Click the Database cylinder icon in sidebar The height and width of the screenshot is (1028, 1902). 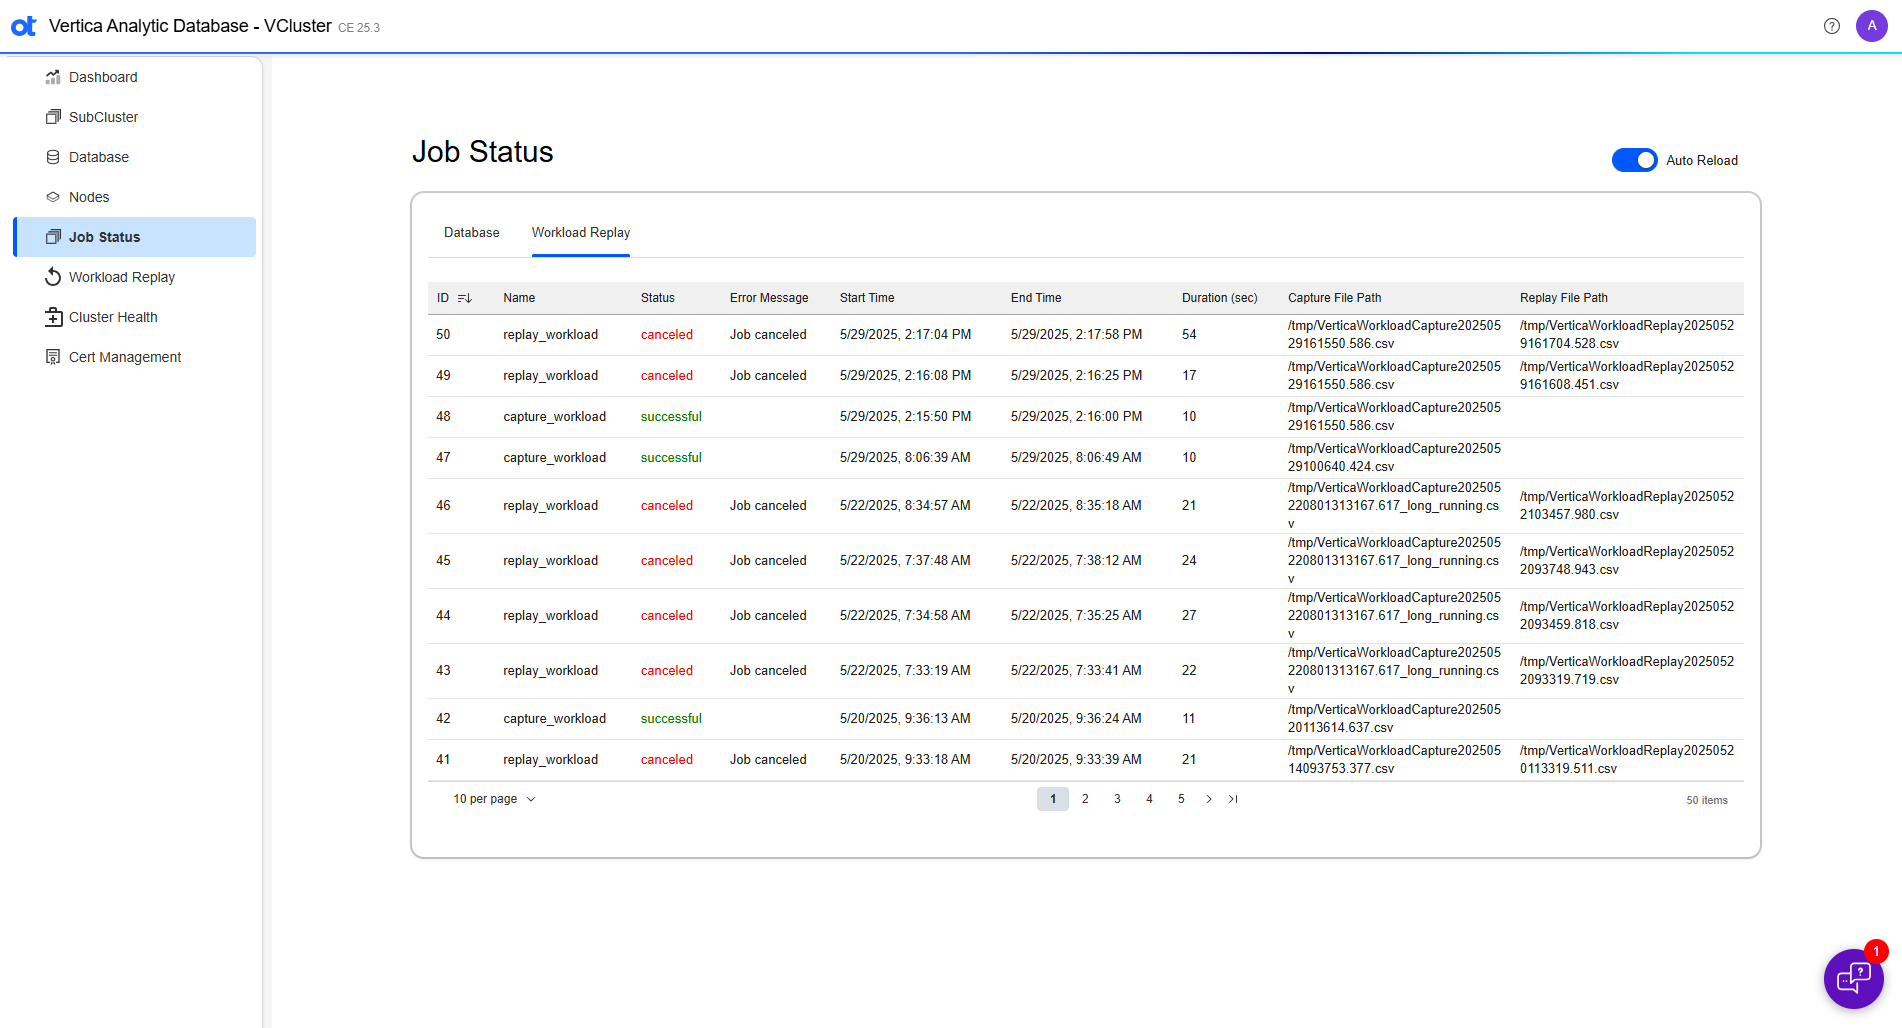tap(53, 157)
